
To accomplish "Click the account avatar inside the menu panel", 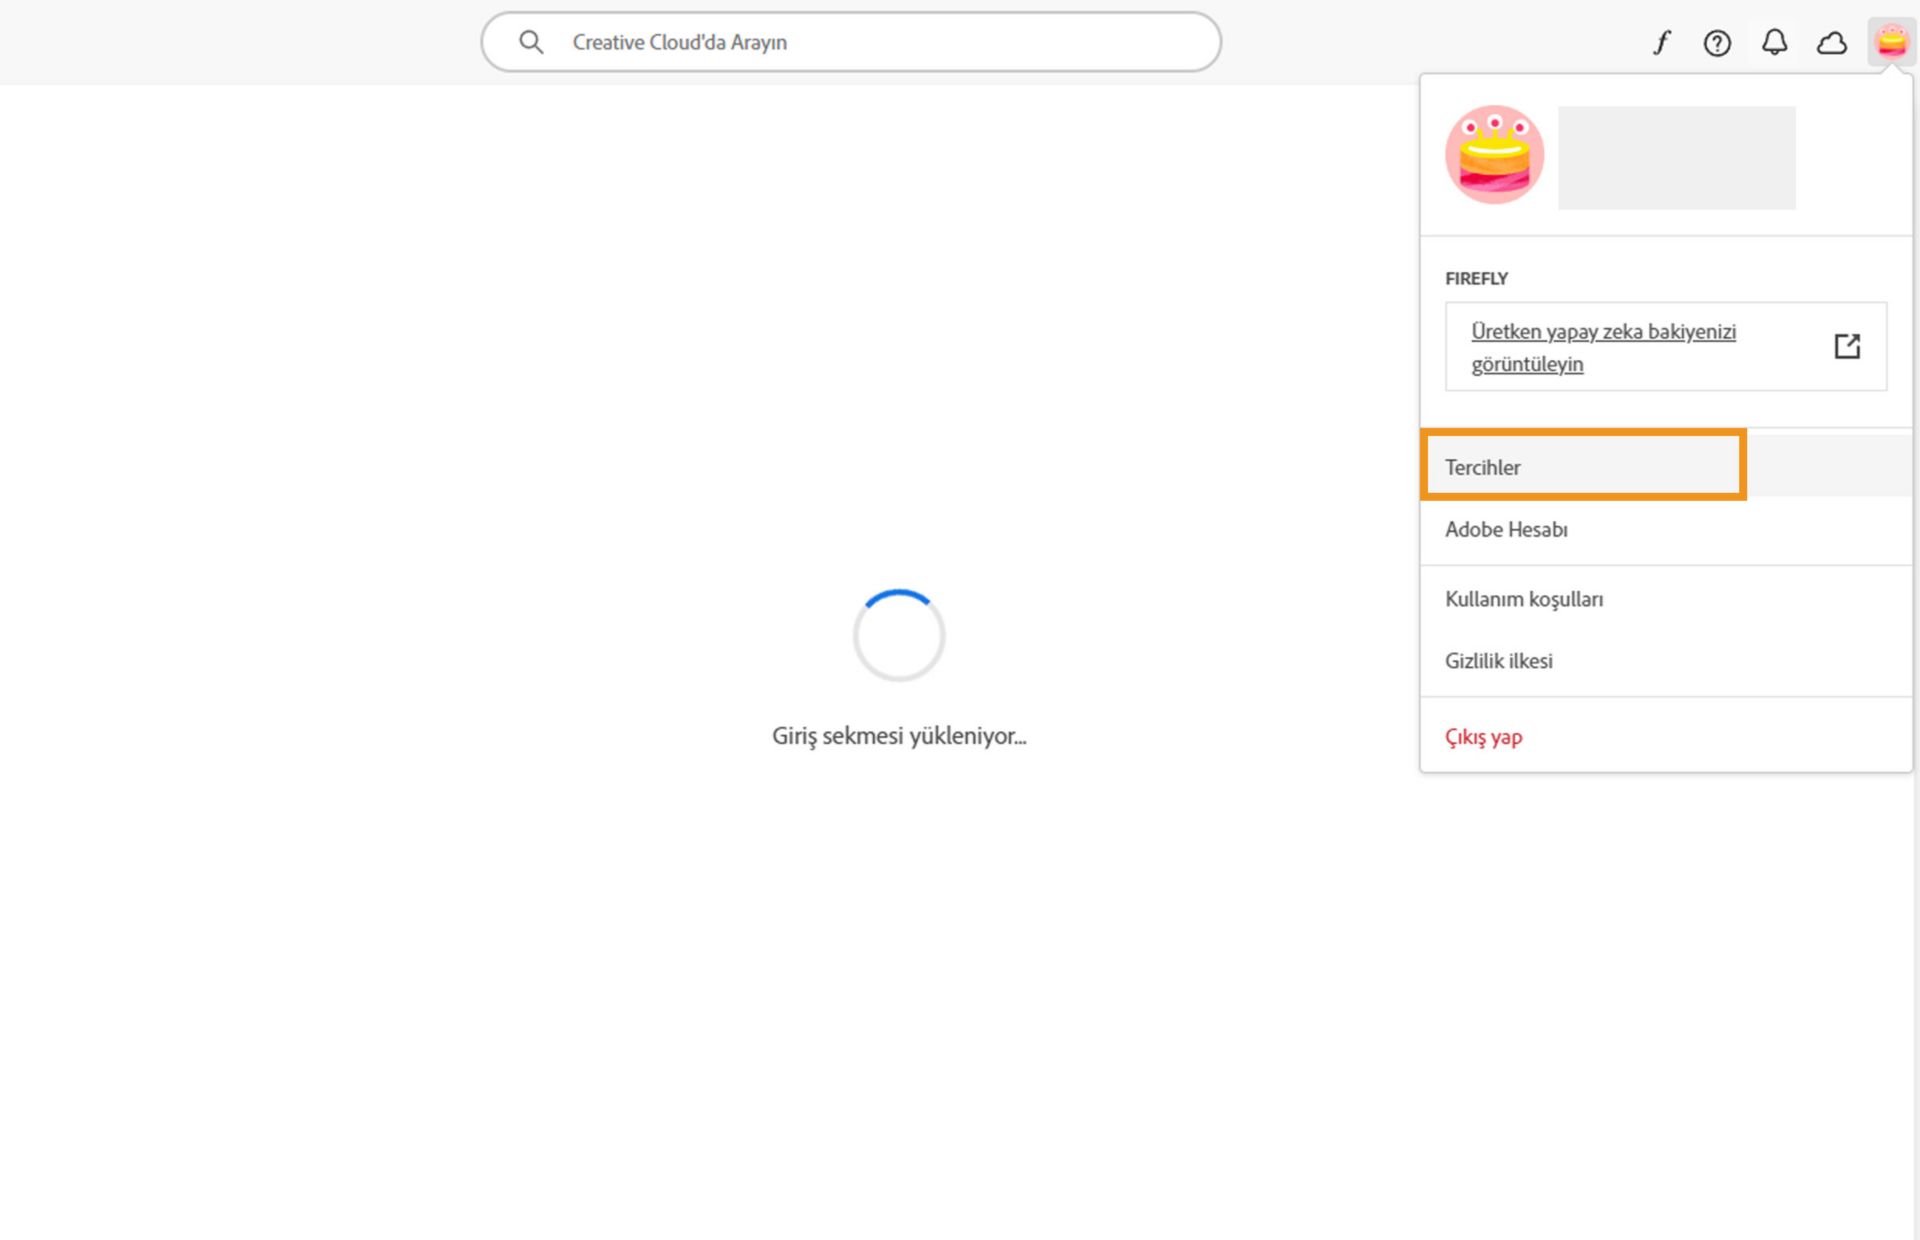I will coord(1494,155).
